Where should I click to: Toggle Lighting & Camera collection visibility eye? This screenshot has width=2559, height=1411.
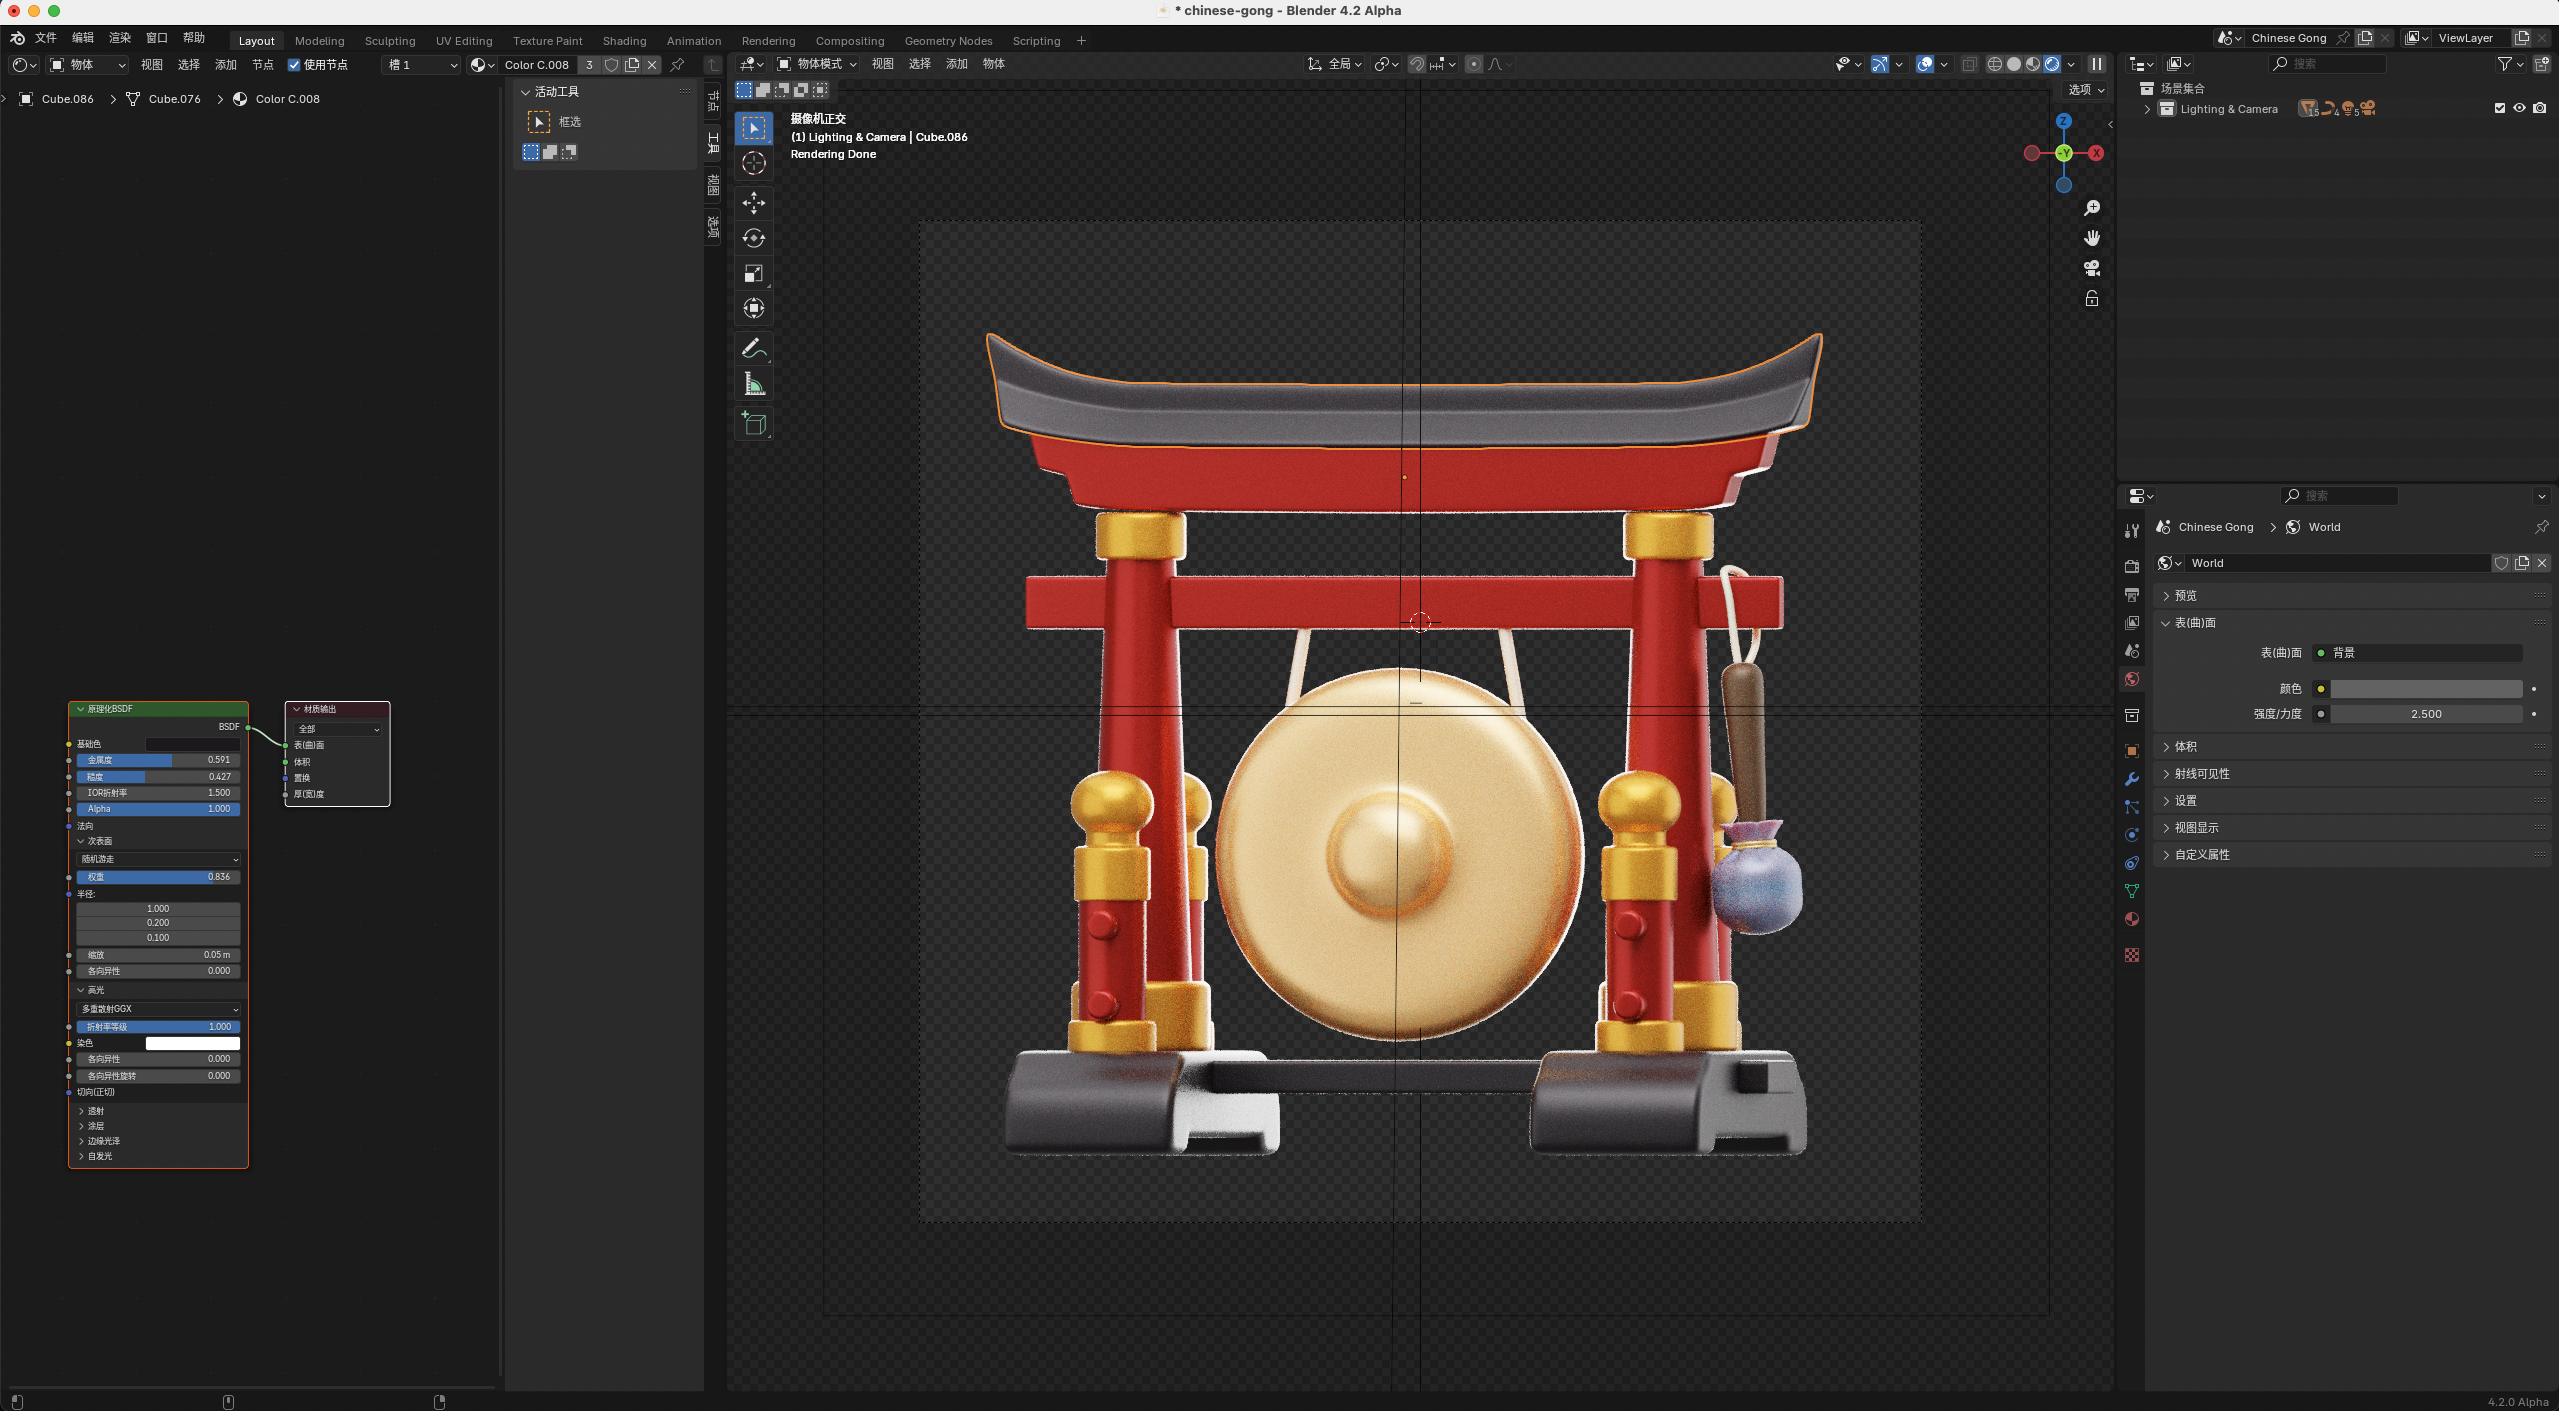[2519, 109]
